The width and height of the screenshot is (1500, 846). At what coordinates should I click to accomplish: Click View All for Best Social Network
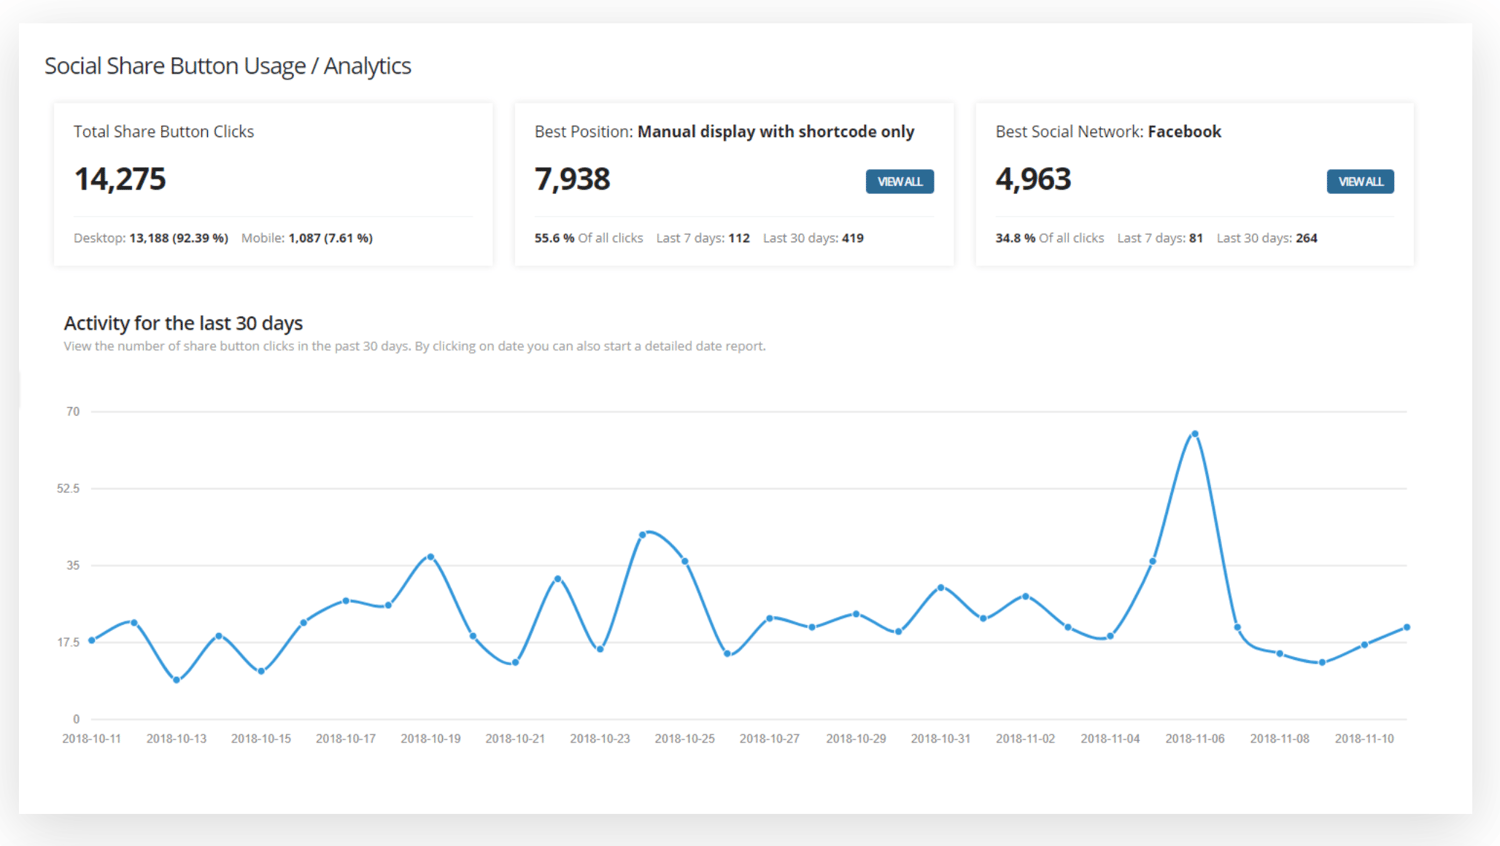[x=1359, y=181]
